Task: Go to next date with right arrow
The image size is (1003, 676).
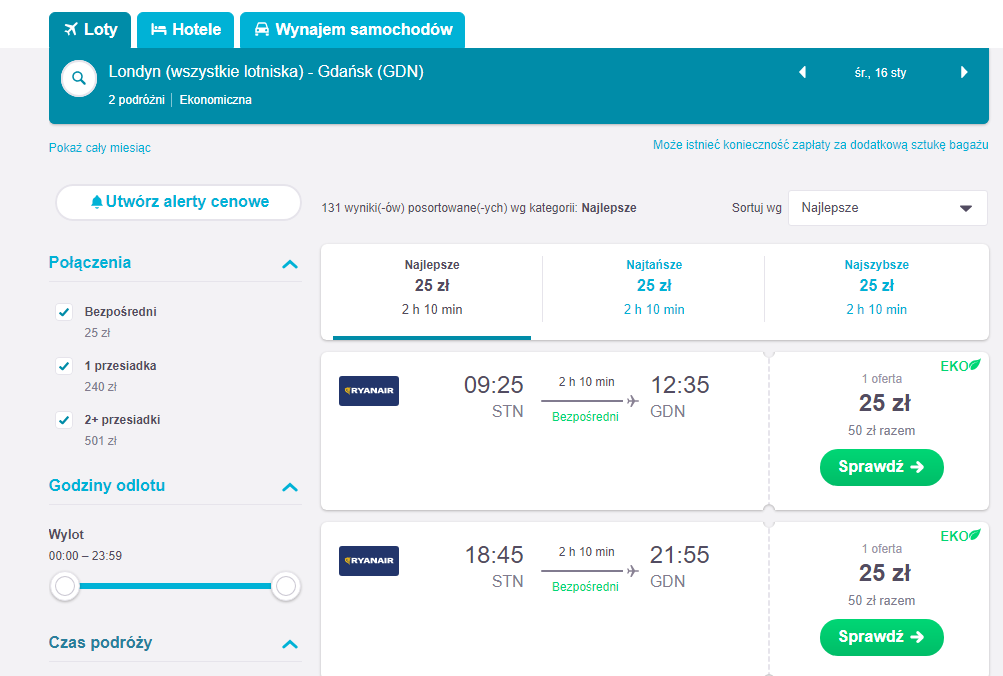Action: pos(964,72)
